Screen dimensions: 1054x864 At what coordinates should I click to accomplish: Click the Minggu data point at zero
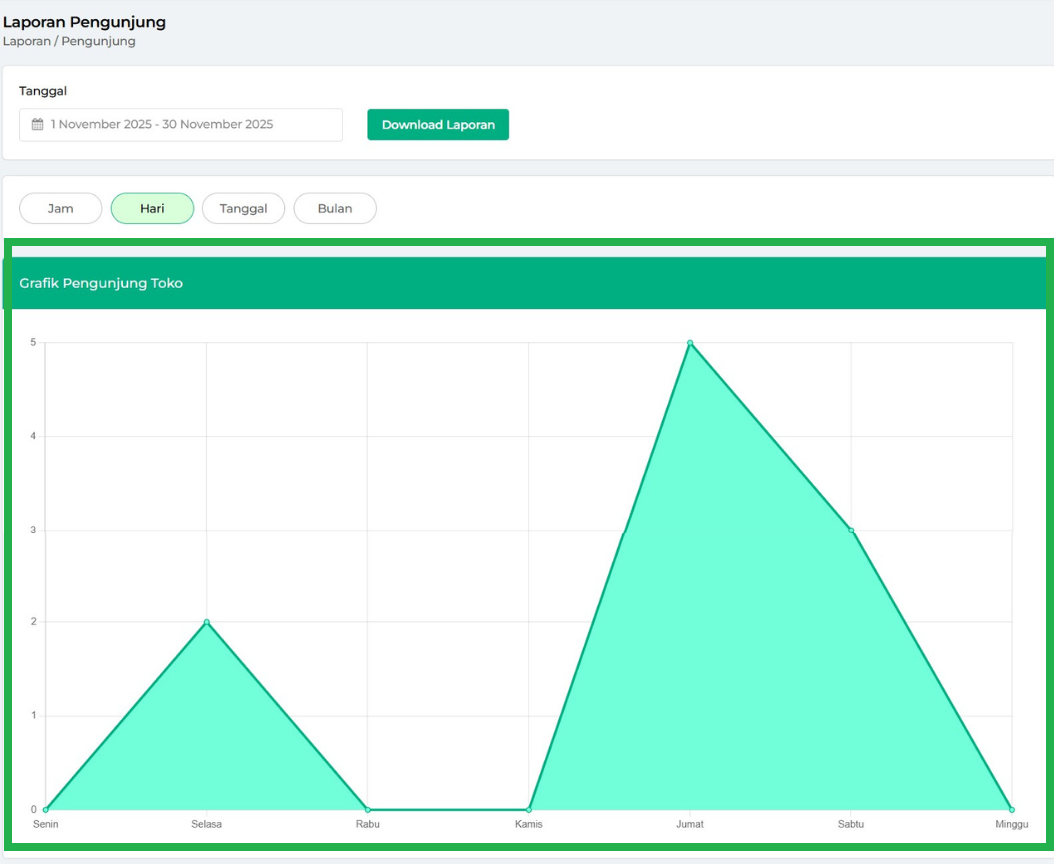1012,809
